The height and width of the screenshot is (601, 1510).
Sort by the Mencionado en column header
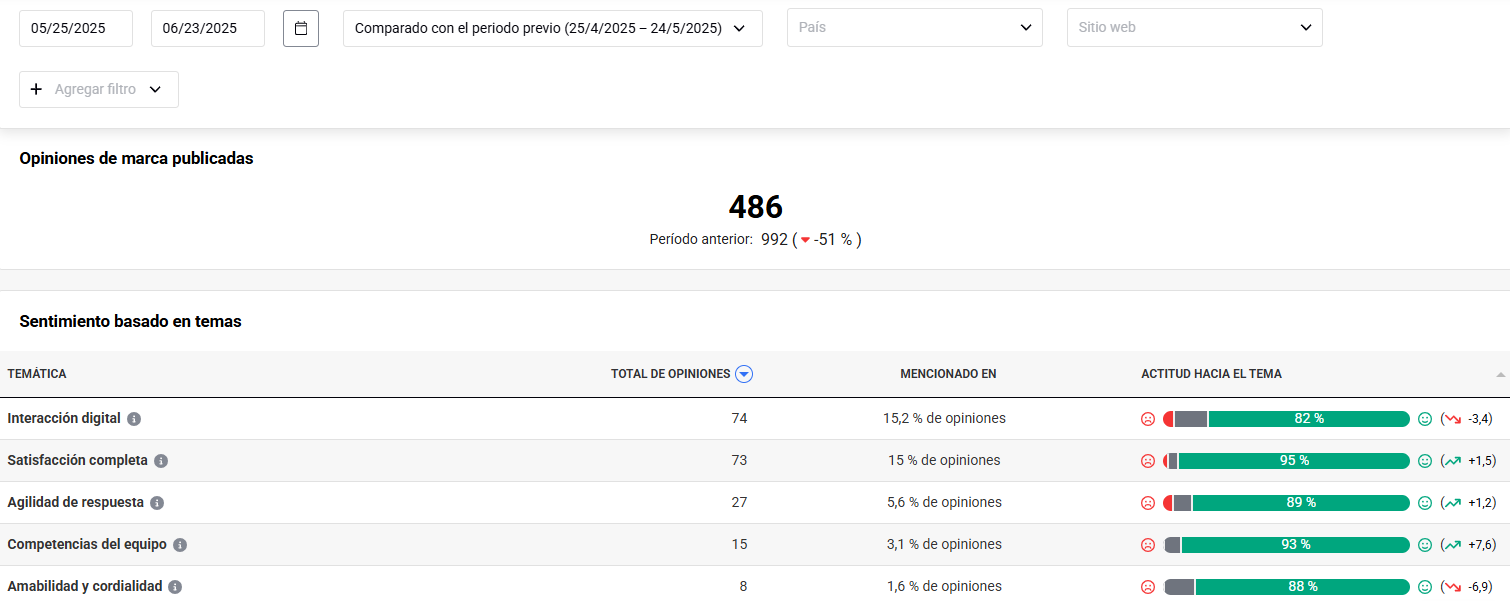pyautogui.click(x=948, y=374)
